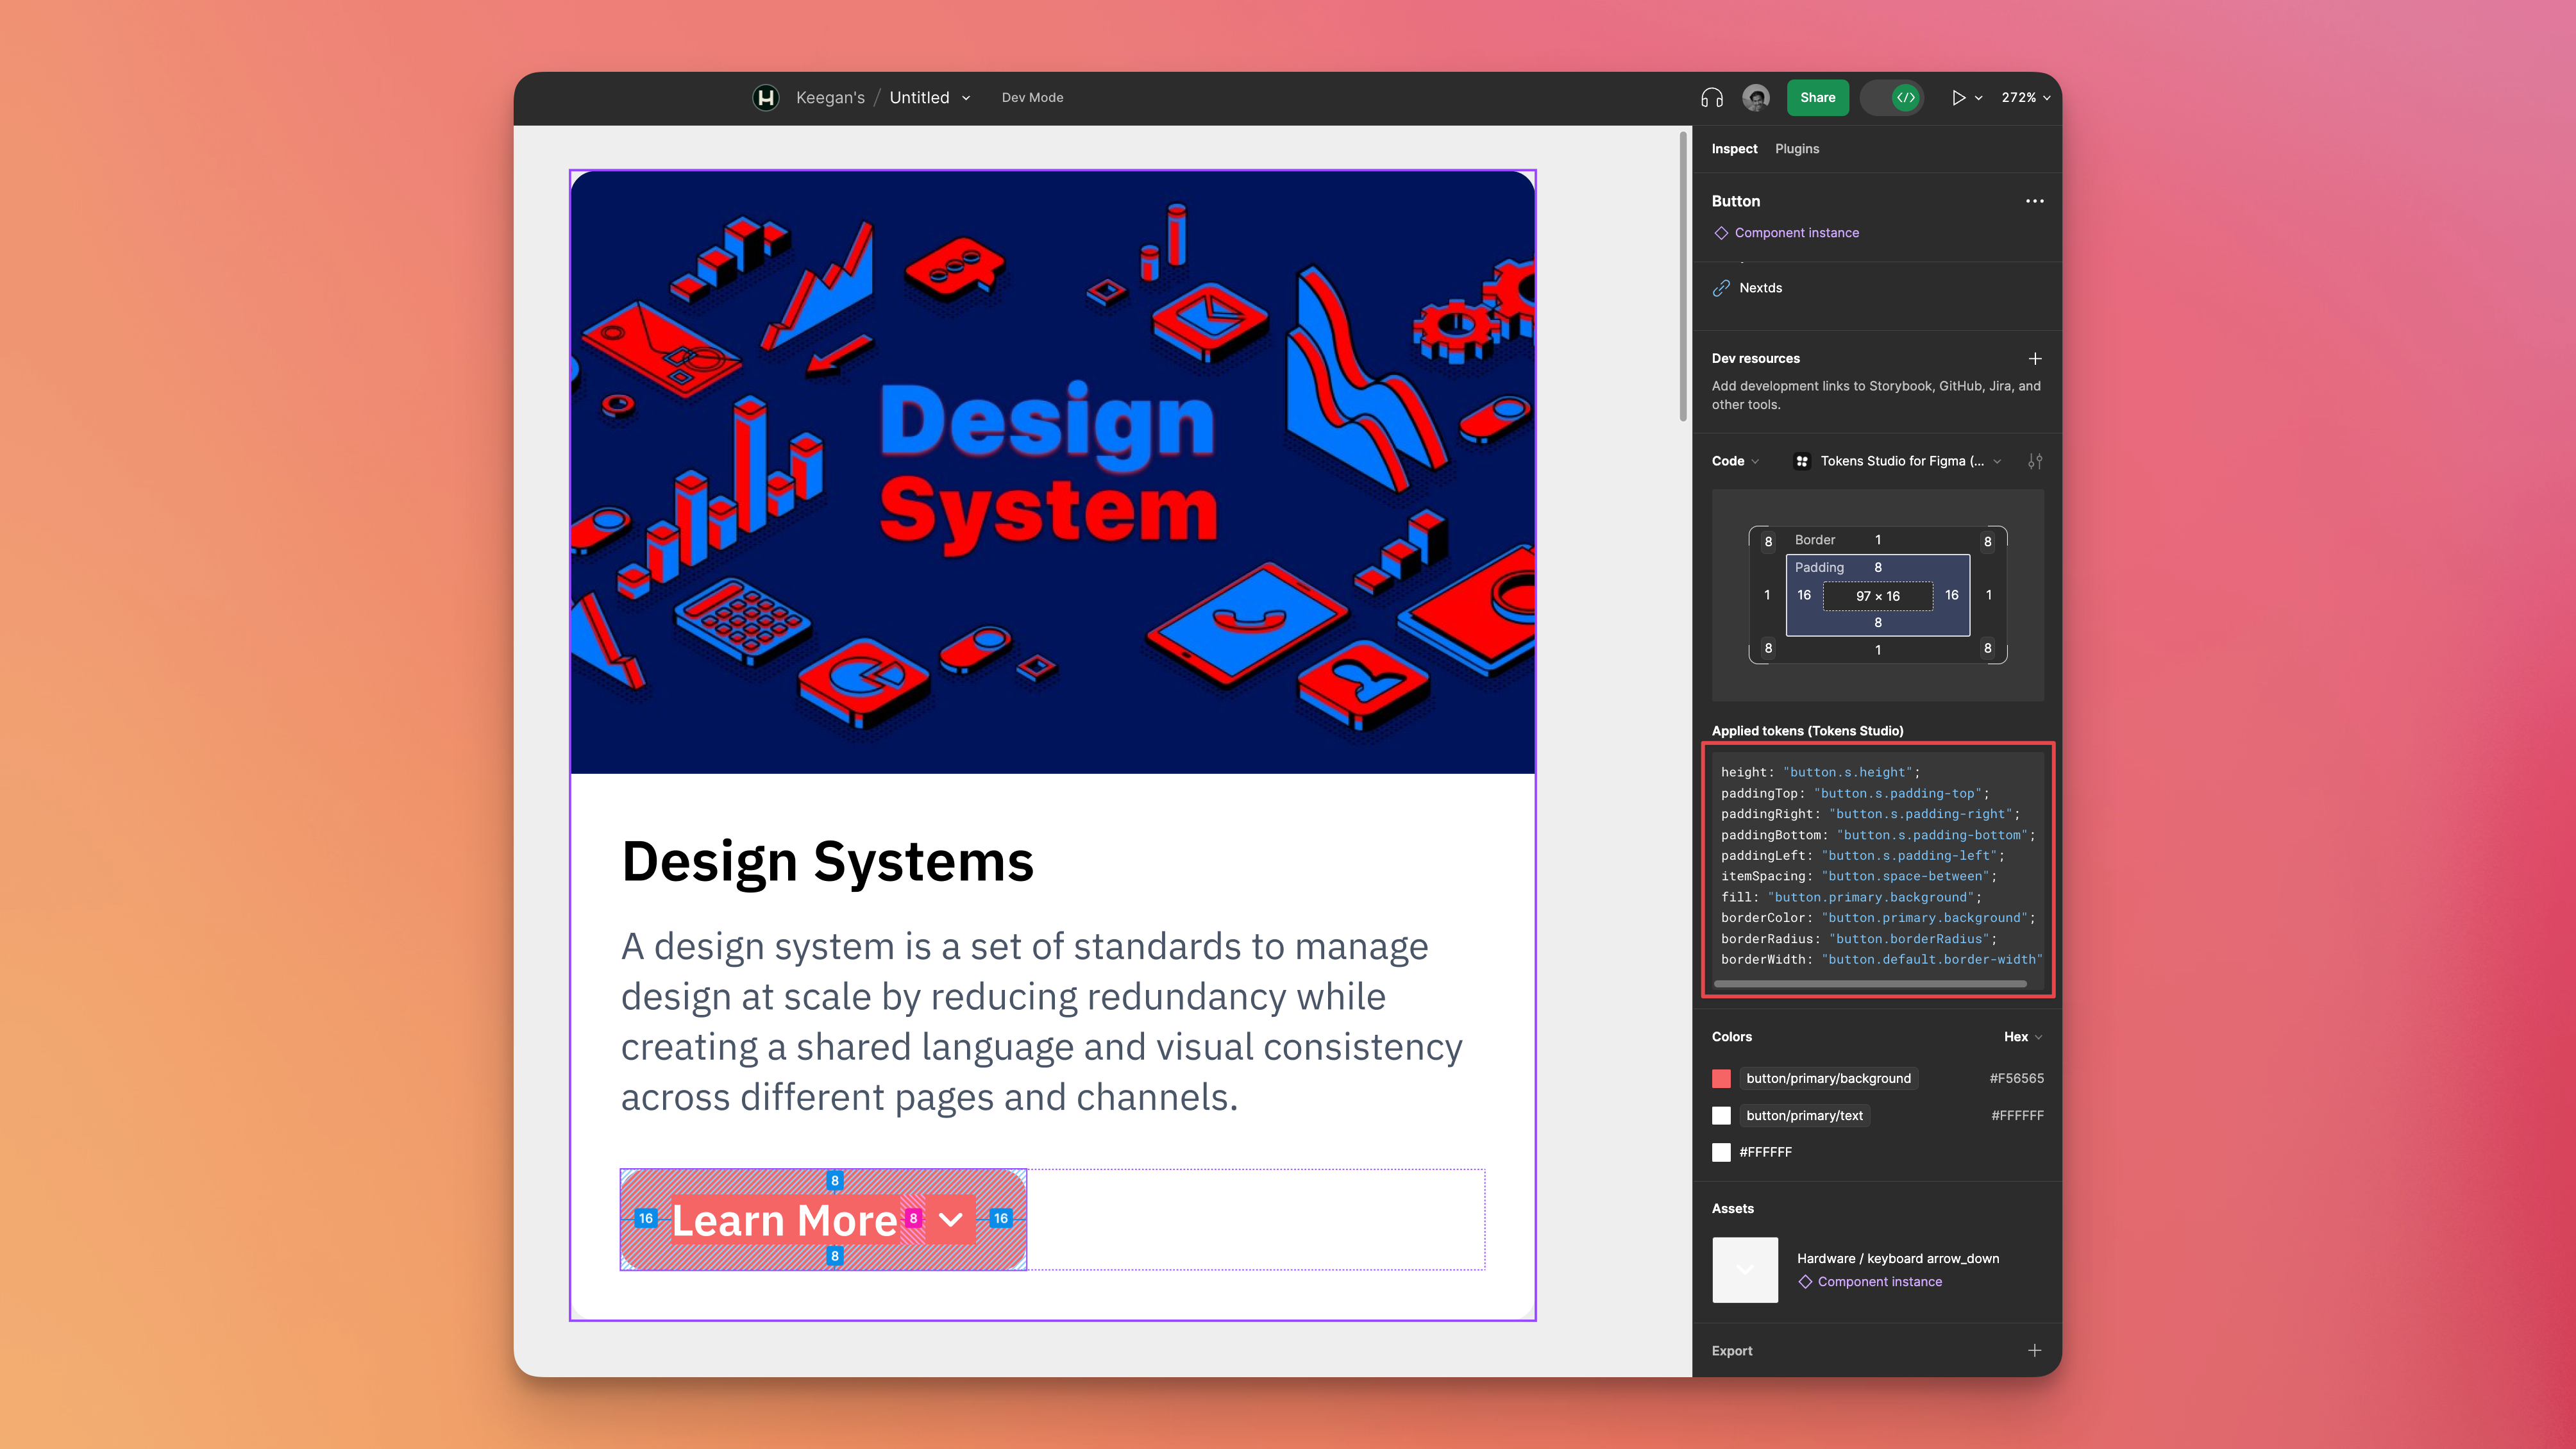Click the Tokens Studio plugin icon
The image size is (2576, 1449).
tap(1802, 461)
